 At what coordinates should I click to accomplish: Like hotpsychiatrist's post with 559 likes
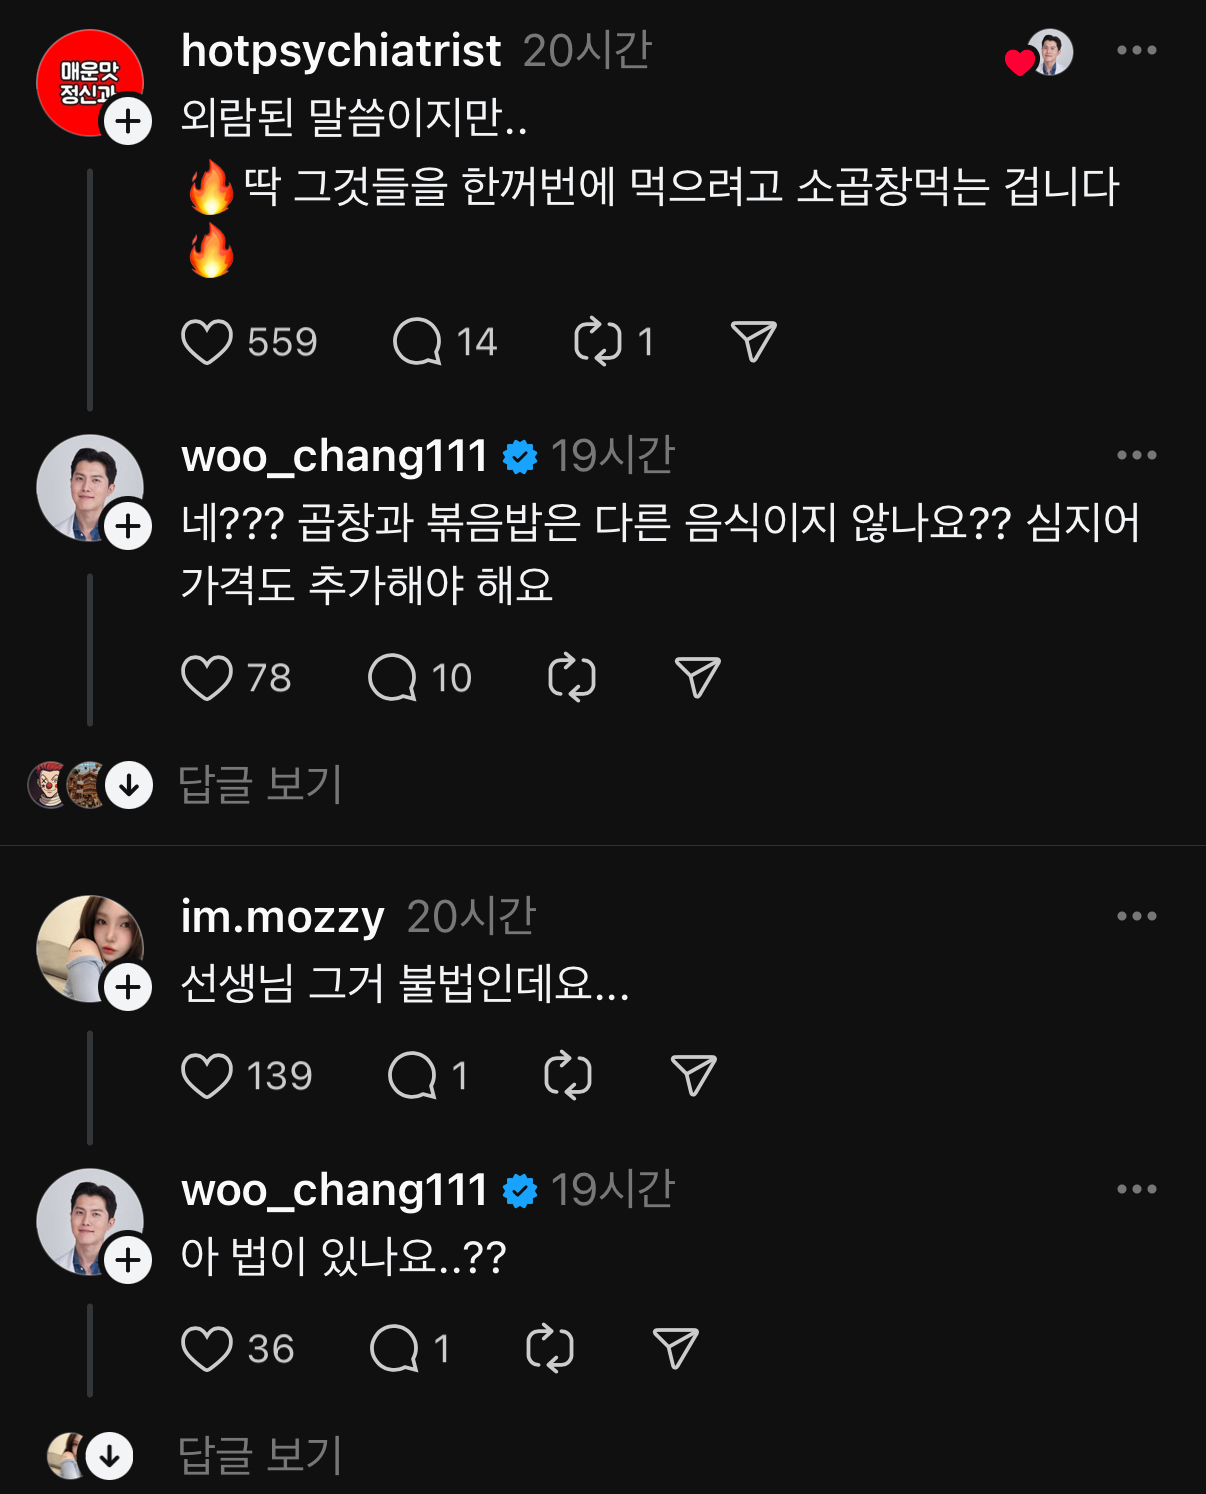[207, 342]
